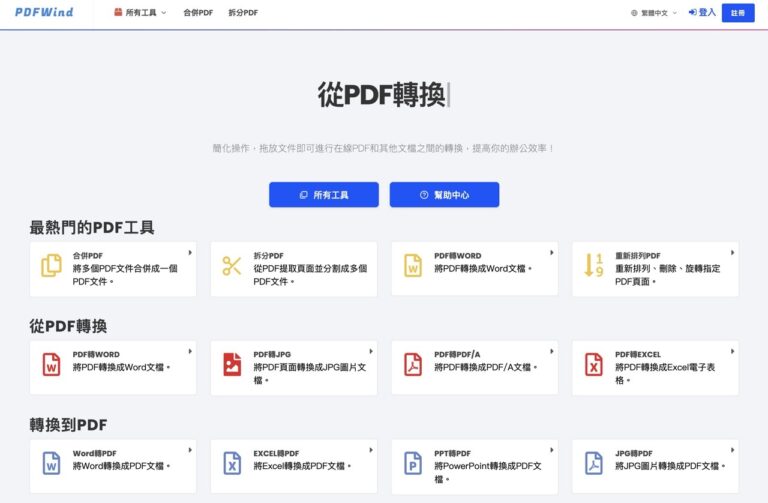Viewport: 768px width, 503px height.
Task: Open the 繁體中文 language selector
Action: (x=654, y=13)
